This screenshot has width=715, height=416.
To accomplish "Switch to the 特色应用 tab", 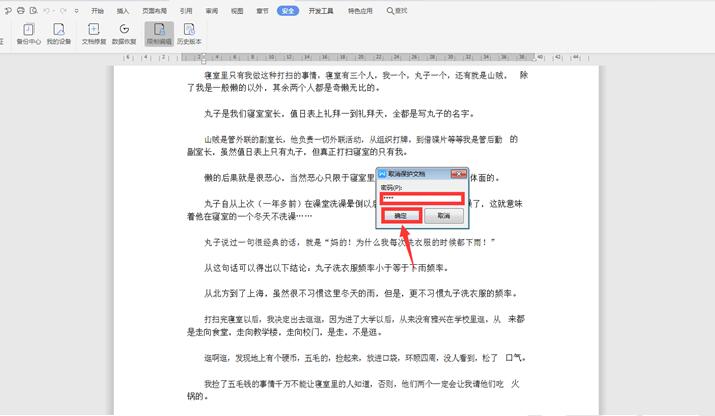I will pos(361,10).
